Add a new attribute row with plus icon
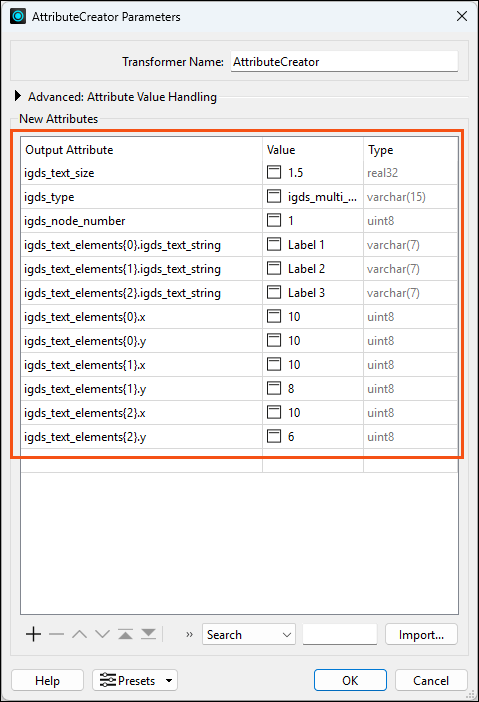Viewport: 479px width, 702px height. [34, 634]
